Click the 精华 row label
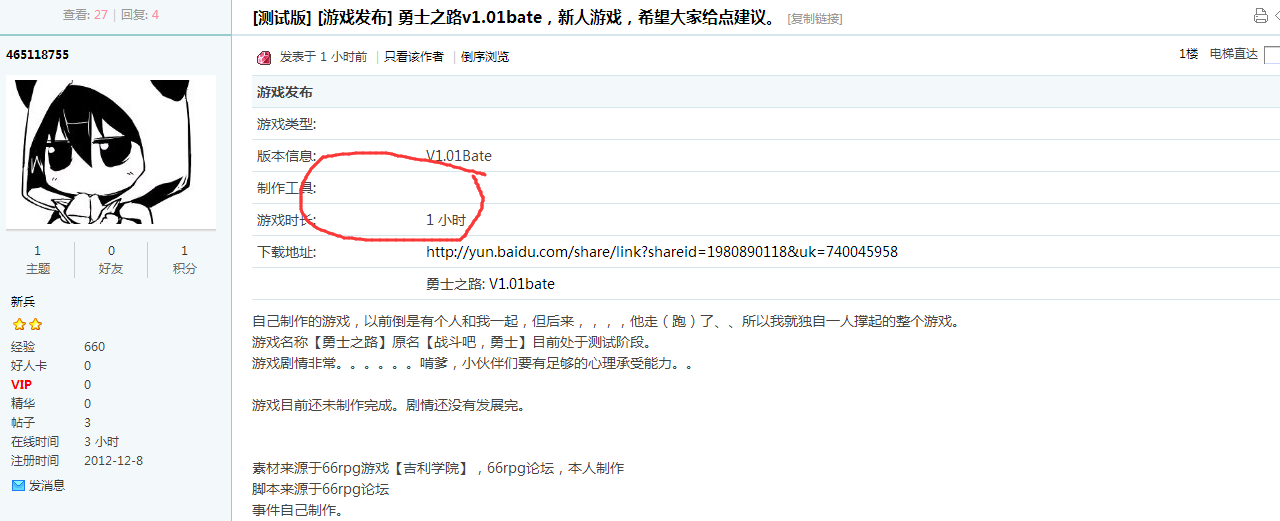The width and height of the screenshot is (1280, 521). [23, 404]
